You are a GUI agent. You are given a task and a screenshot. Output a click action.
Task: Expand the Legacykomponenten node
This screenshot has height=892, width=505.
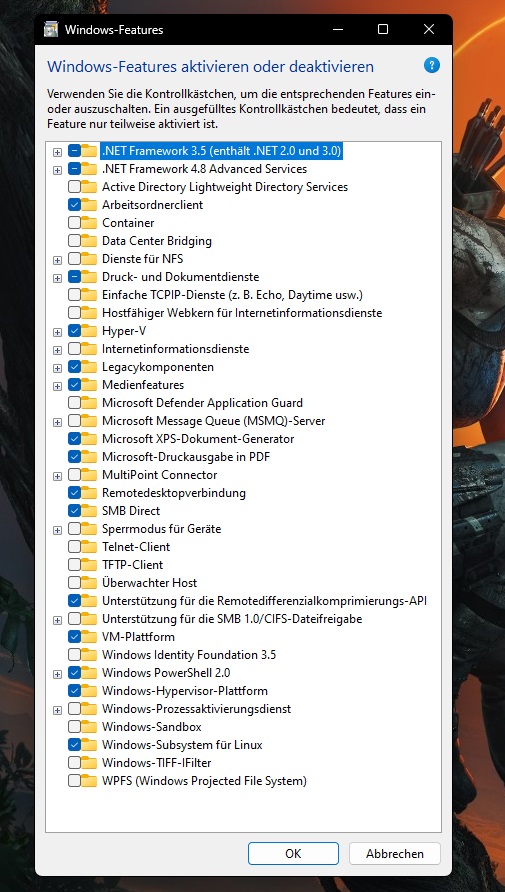pyautogui.click(x=57, y=367)
